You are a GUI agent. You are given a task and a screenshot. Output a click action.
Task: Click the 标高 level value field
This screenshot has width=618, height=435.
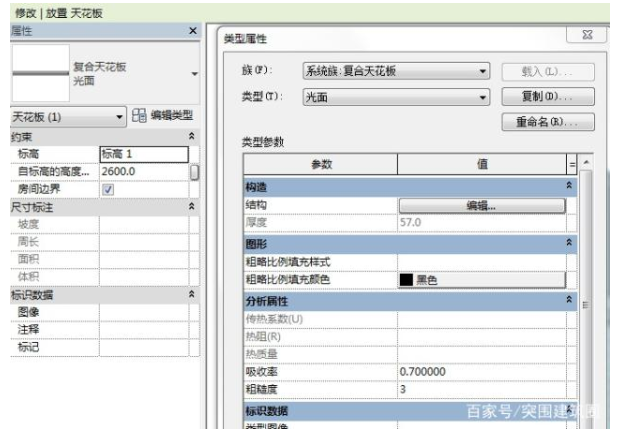(x=144, y=154)
